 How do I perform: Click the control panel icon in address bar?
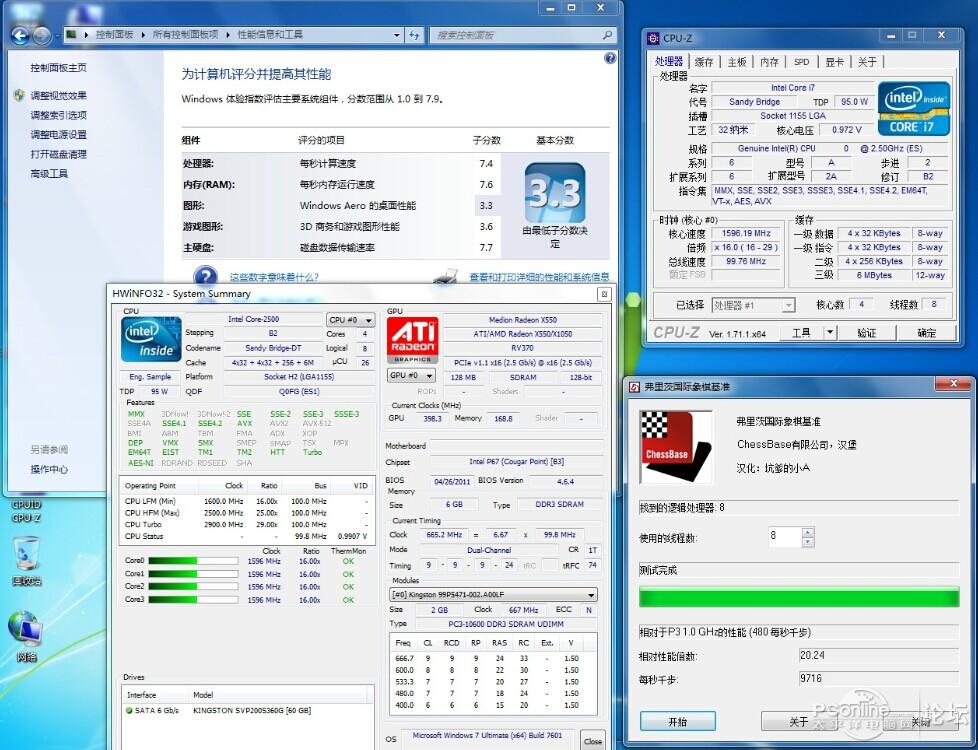point(72,34)
